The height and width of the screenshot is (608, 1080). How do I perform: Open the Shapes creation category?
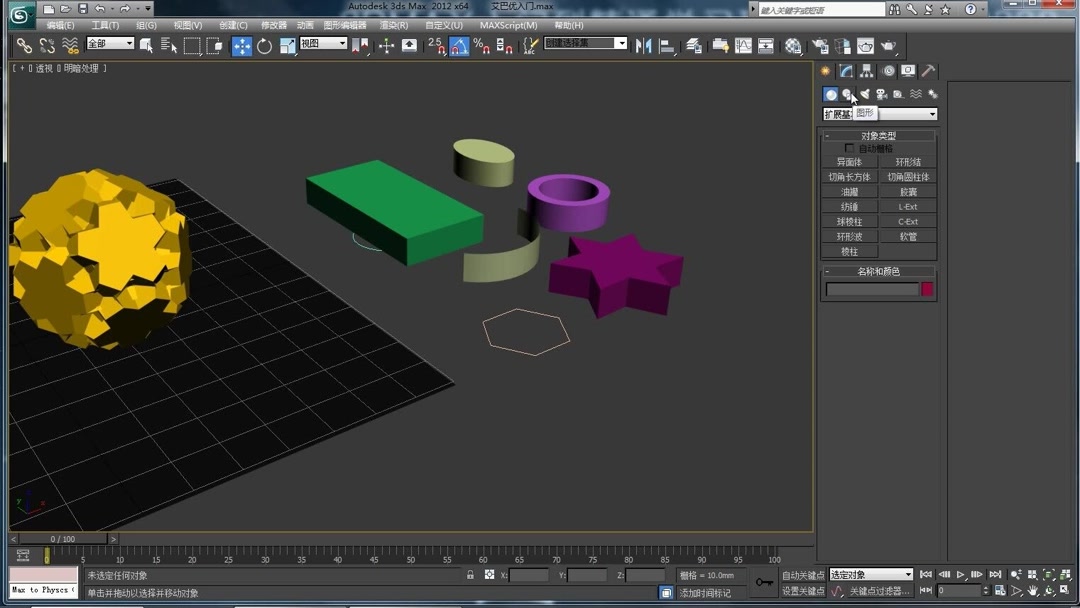(848, 93)
